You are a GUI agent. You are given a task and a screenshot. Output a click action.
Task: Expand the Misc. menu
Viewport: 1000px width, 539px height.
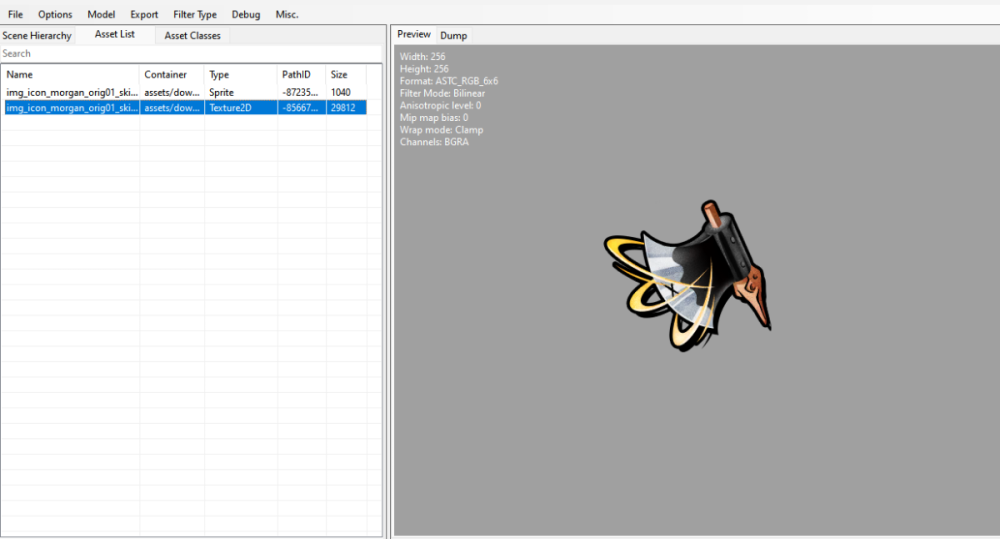(287, 15)
